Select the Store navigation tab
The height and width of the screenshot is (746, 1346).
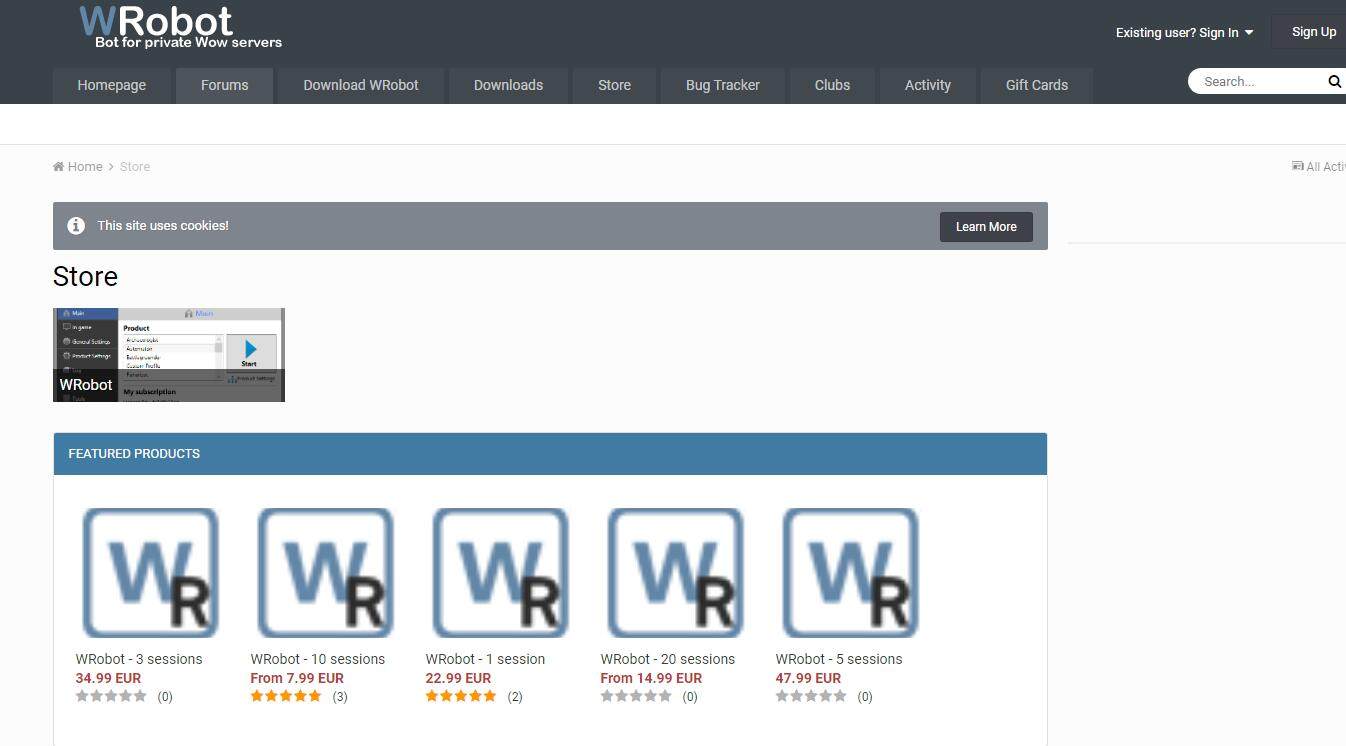pyautogui.click(x=614, y=86)
